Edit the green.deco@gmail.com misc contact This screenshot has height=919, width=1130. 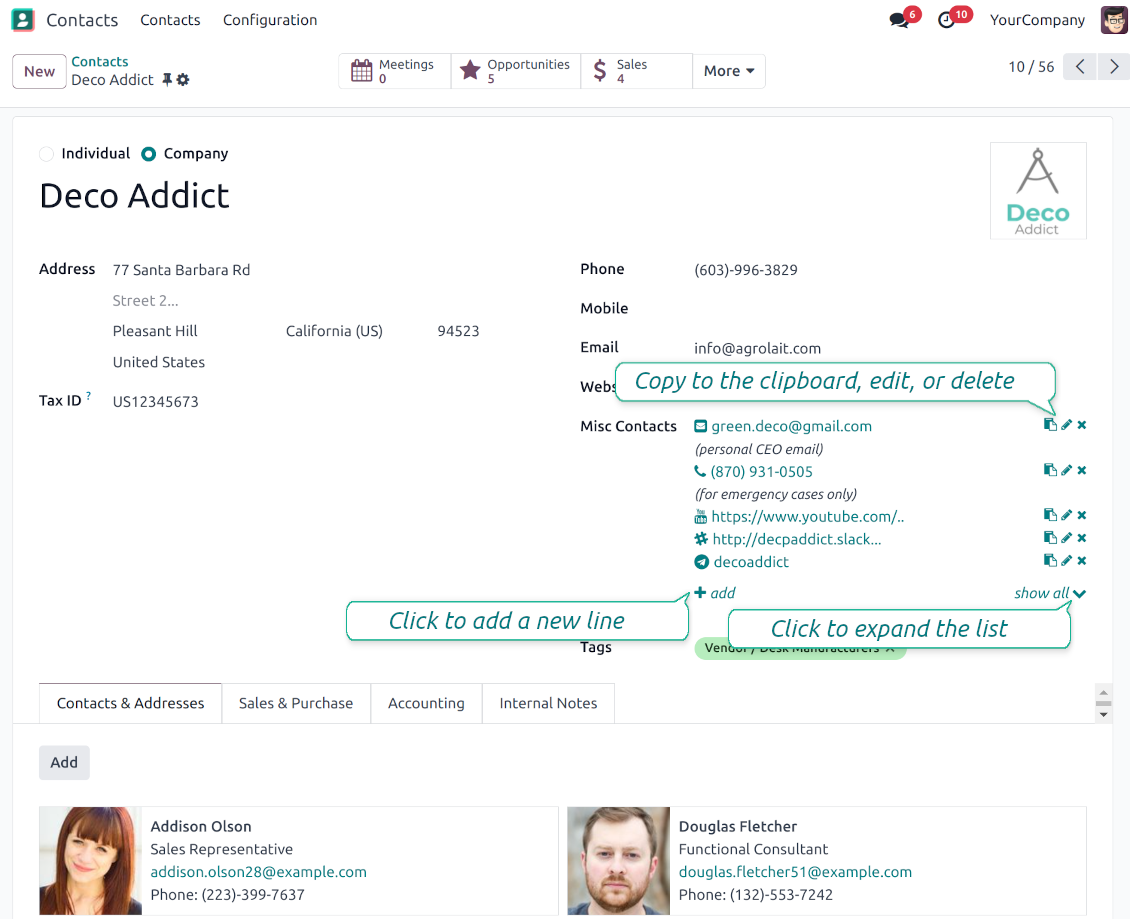pos(1067,425)
